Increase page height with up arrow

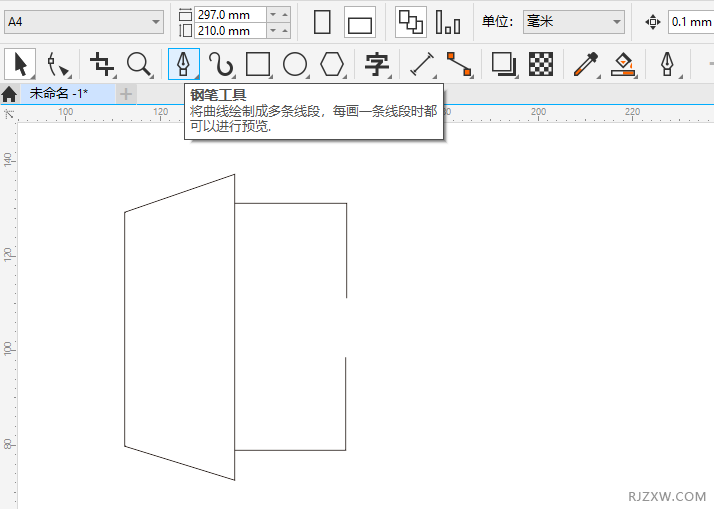coord(285,31)
